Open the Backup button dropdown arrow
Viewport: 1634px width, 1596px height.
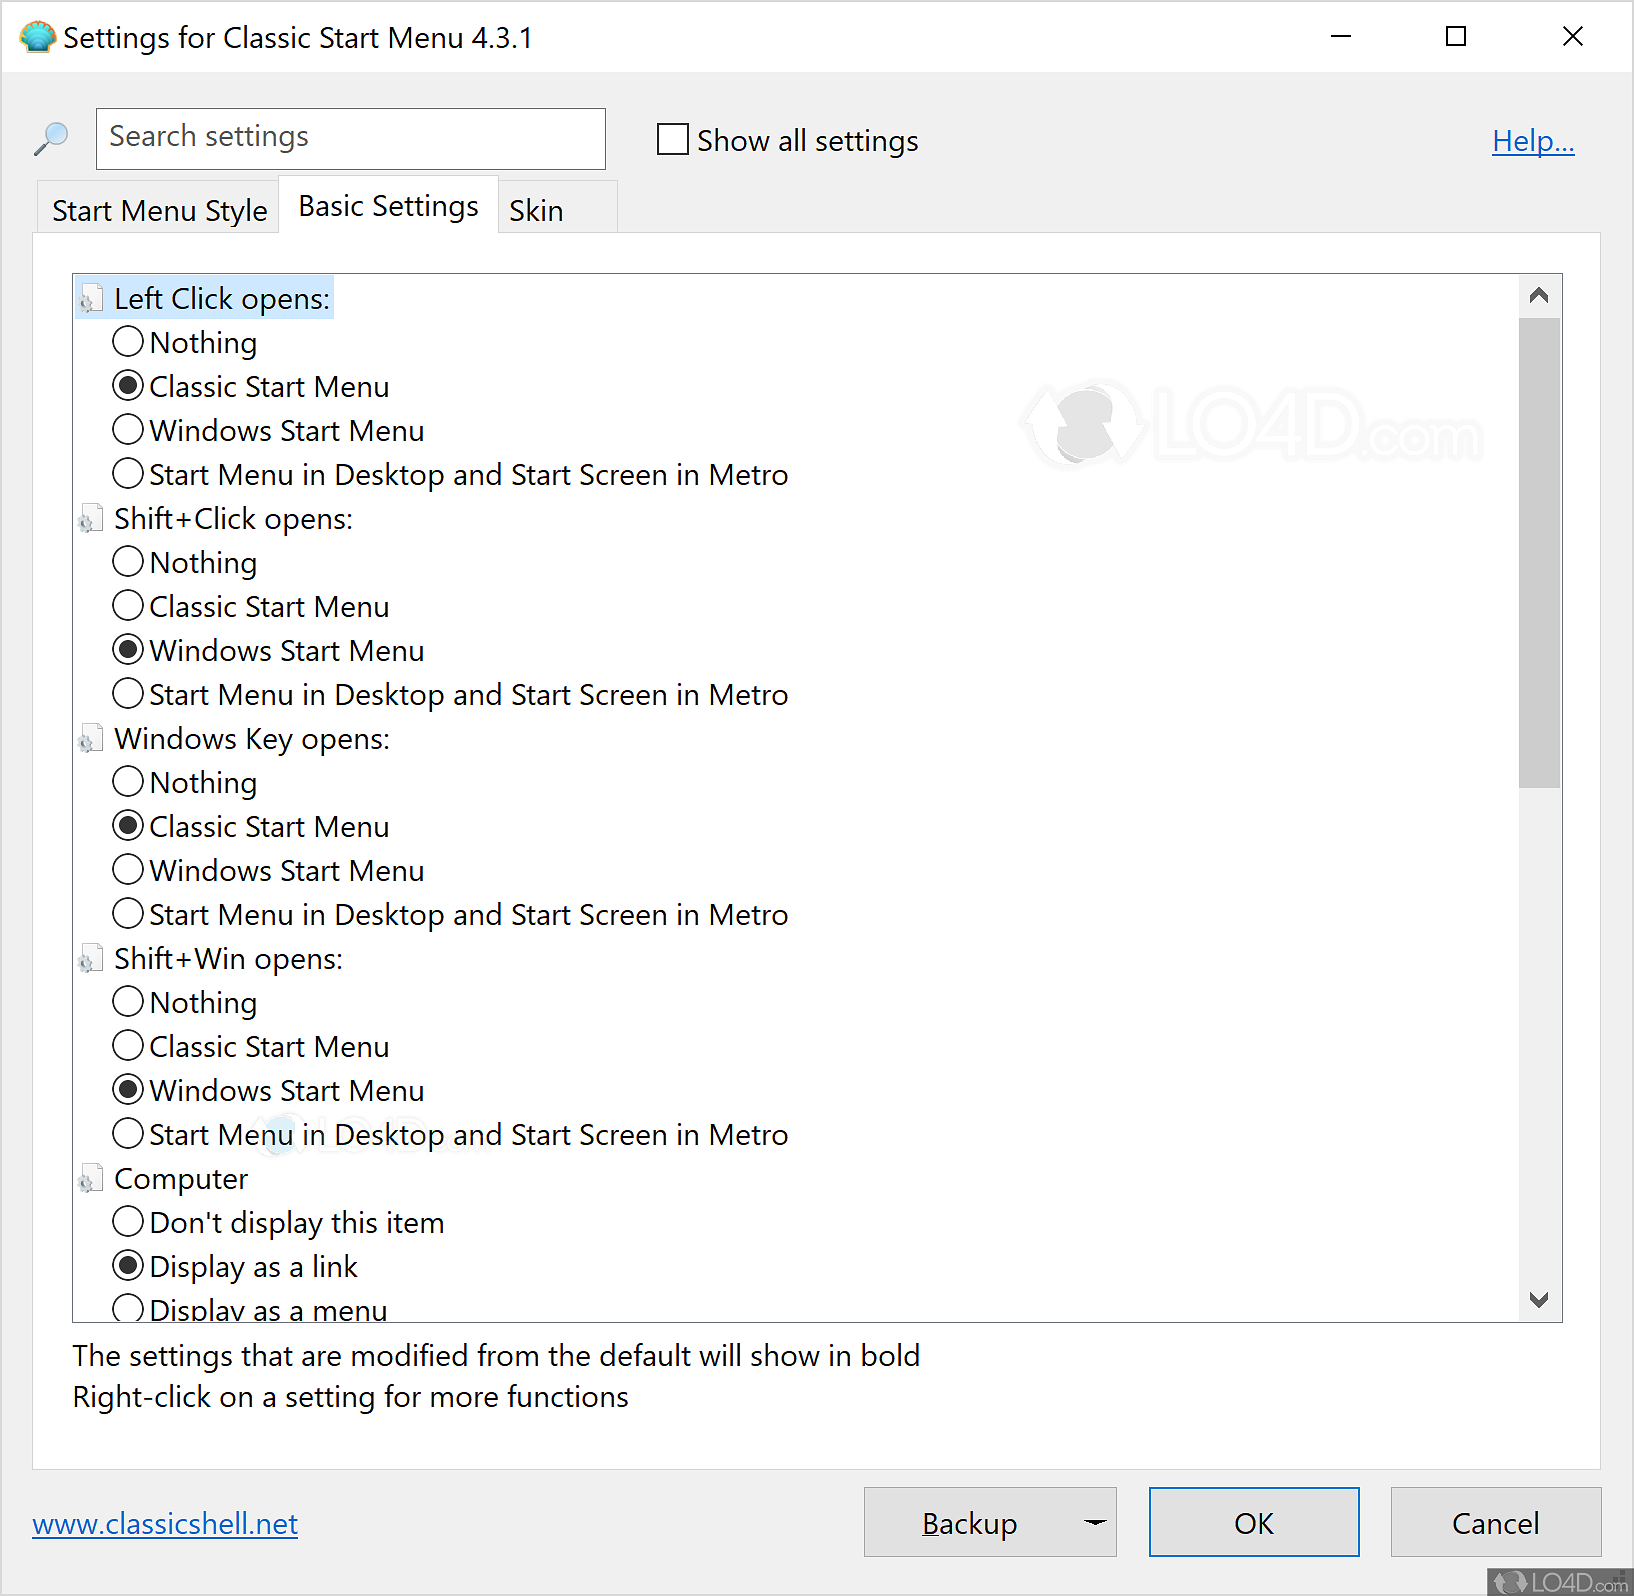pos(1095,1522)
